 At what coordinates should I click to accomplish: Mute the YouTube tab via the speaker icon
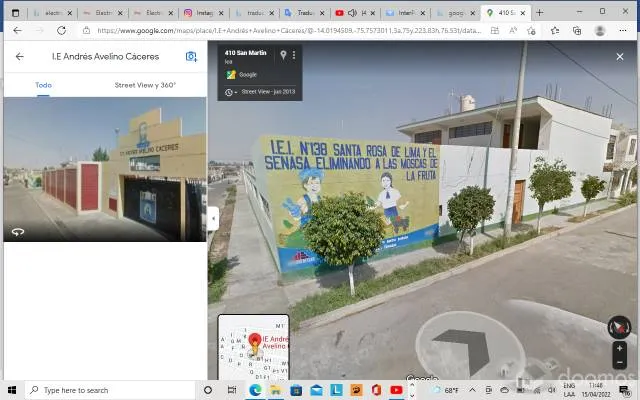tap(352, 13)
